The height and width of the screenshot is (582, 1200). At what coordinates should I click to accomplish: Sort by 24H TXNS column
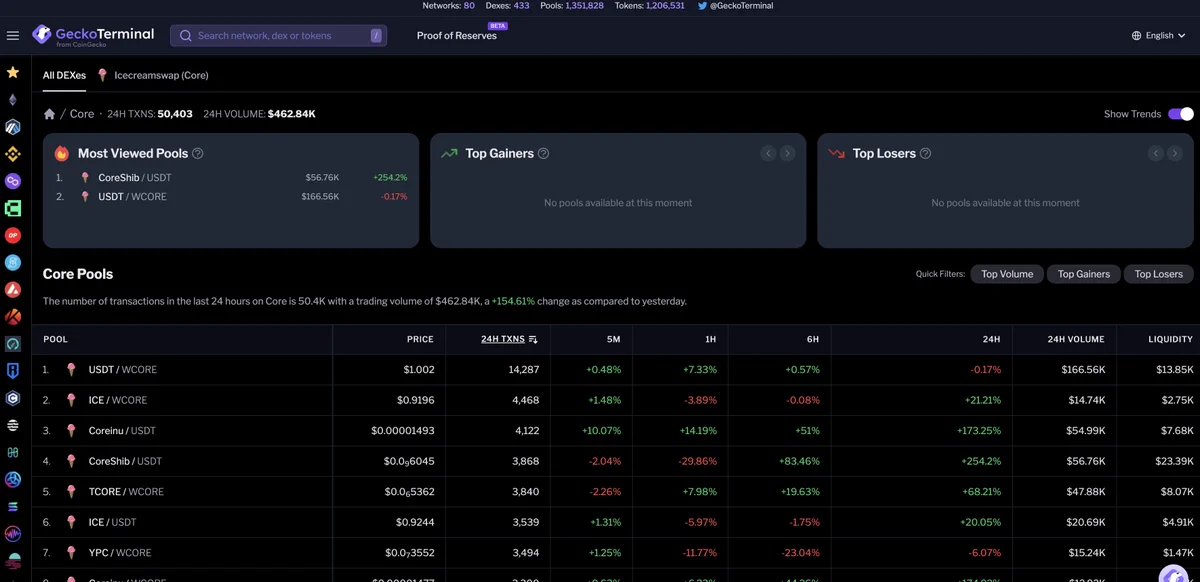[x=509, y=339]
